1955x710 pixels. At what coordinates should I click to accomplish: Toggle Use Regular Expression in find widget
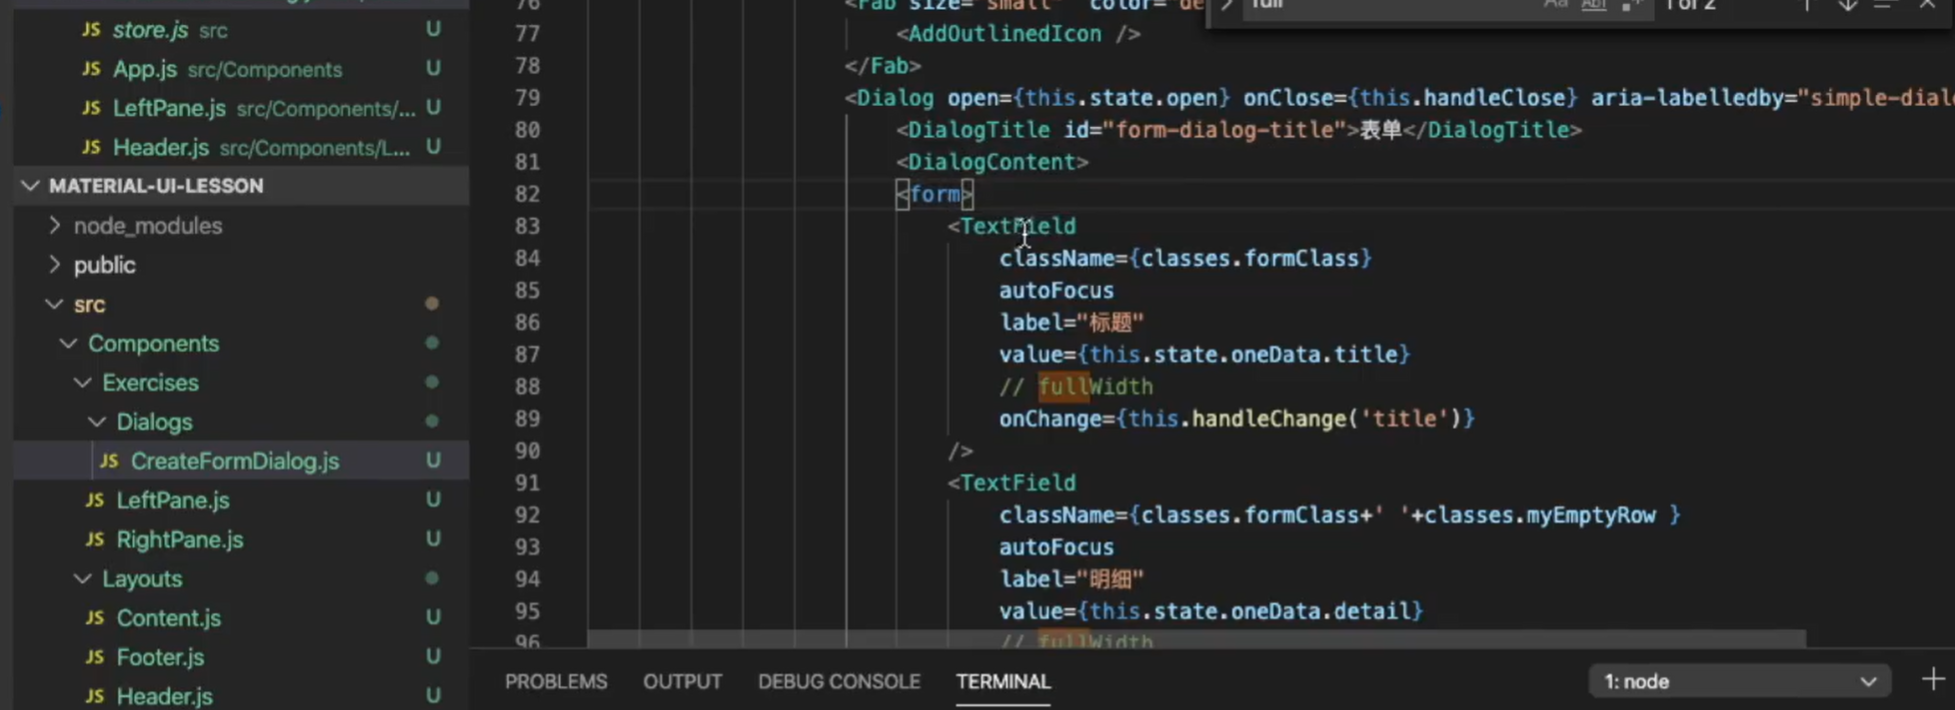coord(1632,5)
